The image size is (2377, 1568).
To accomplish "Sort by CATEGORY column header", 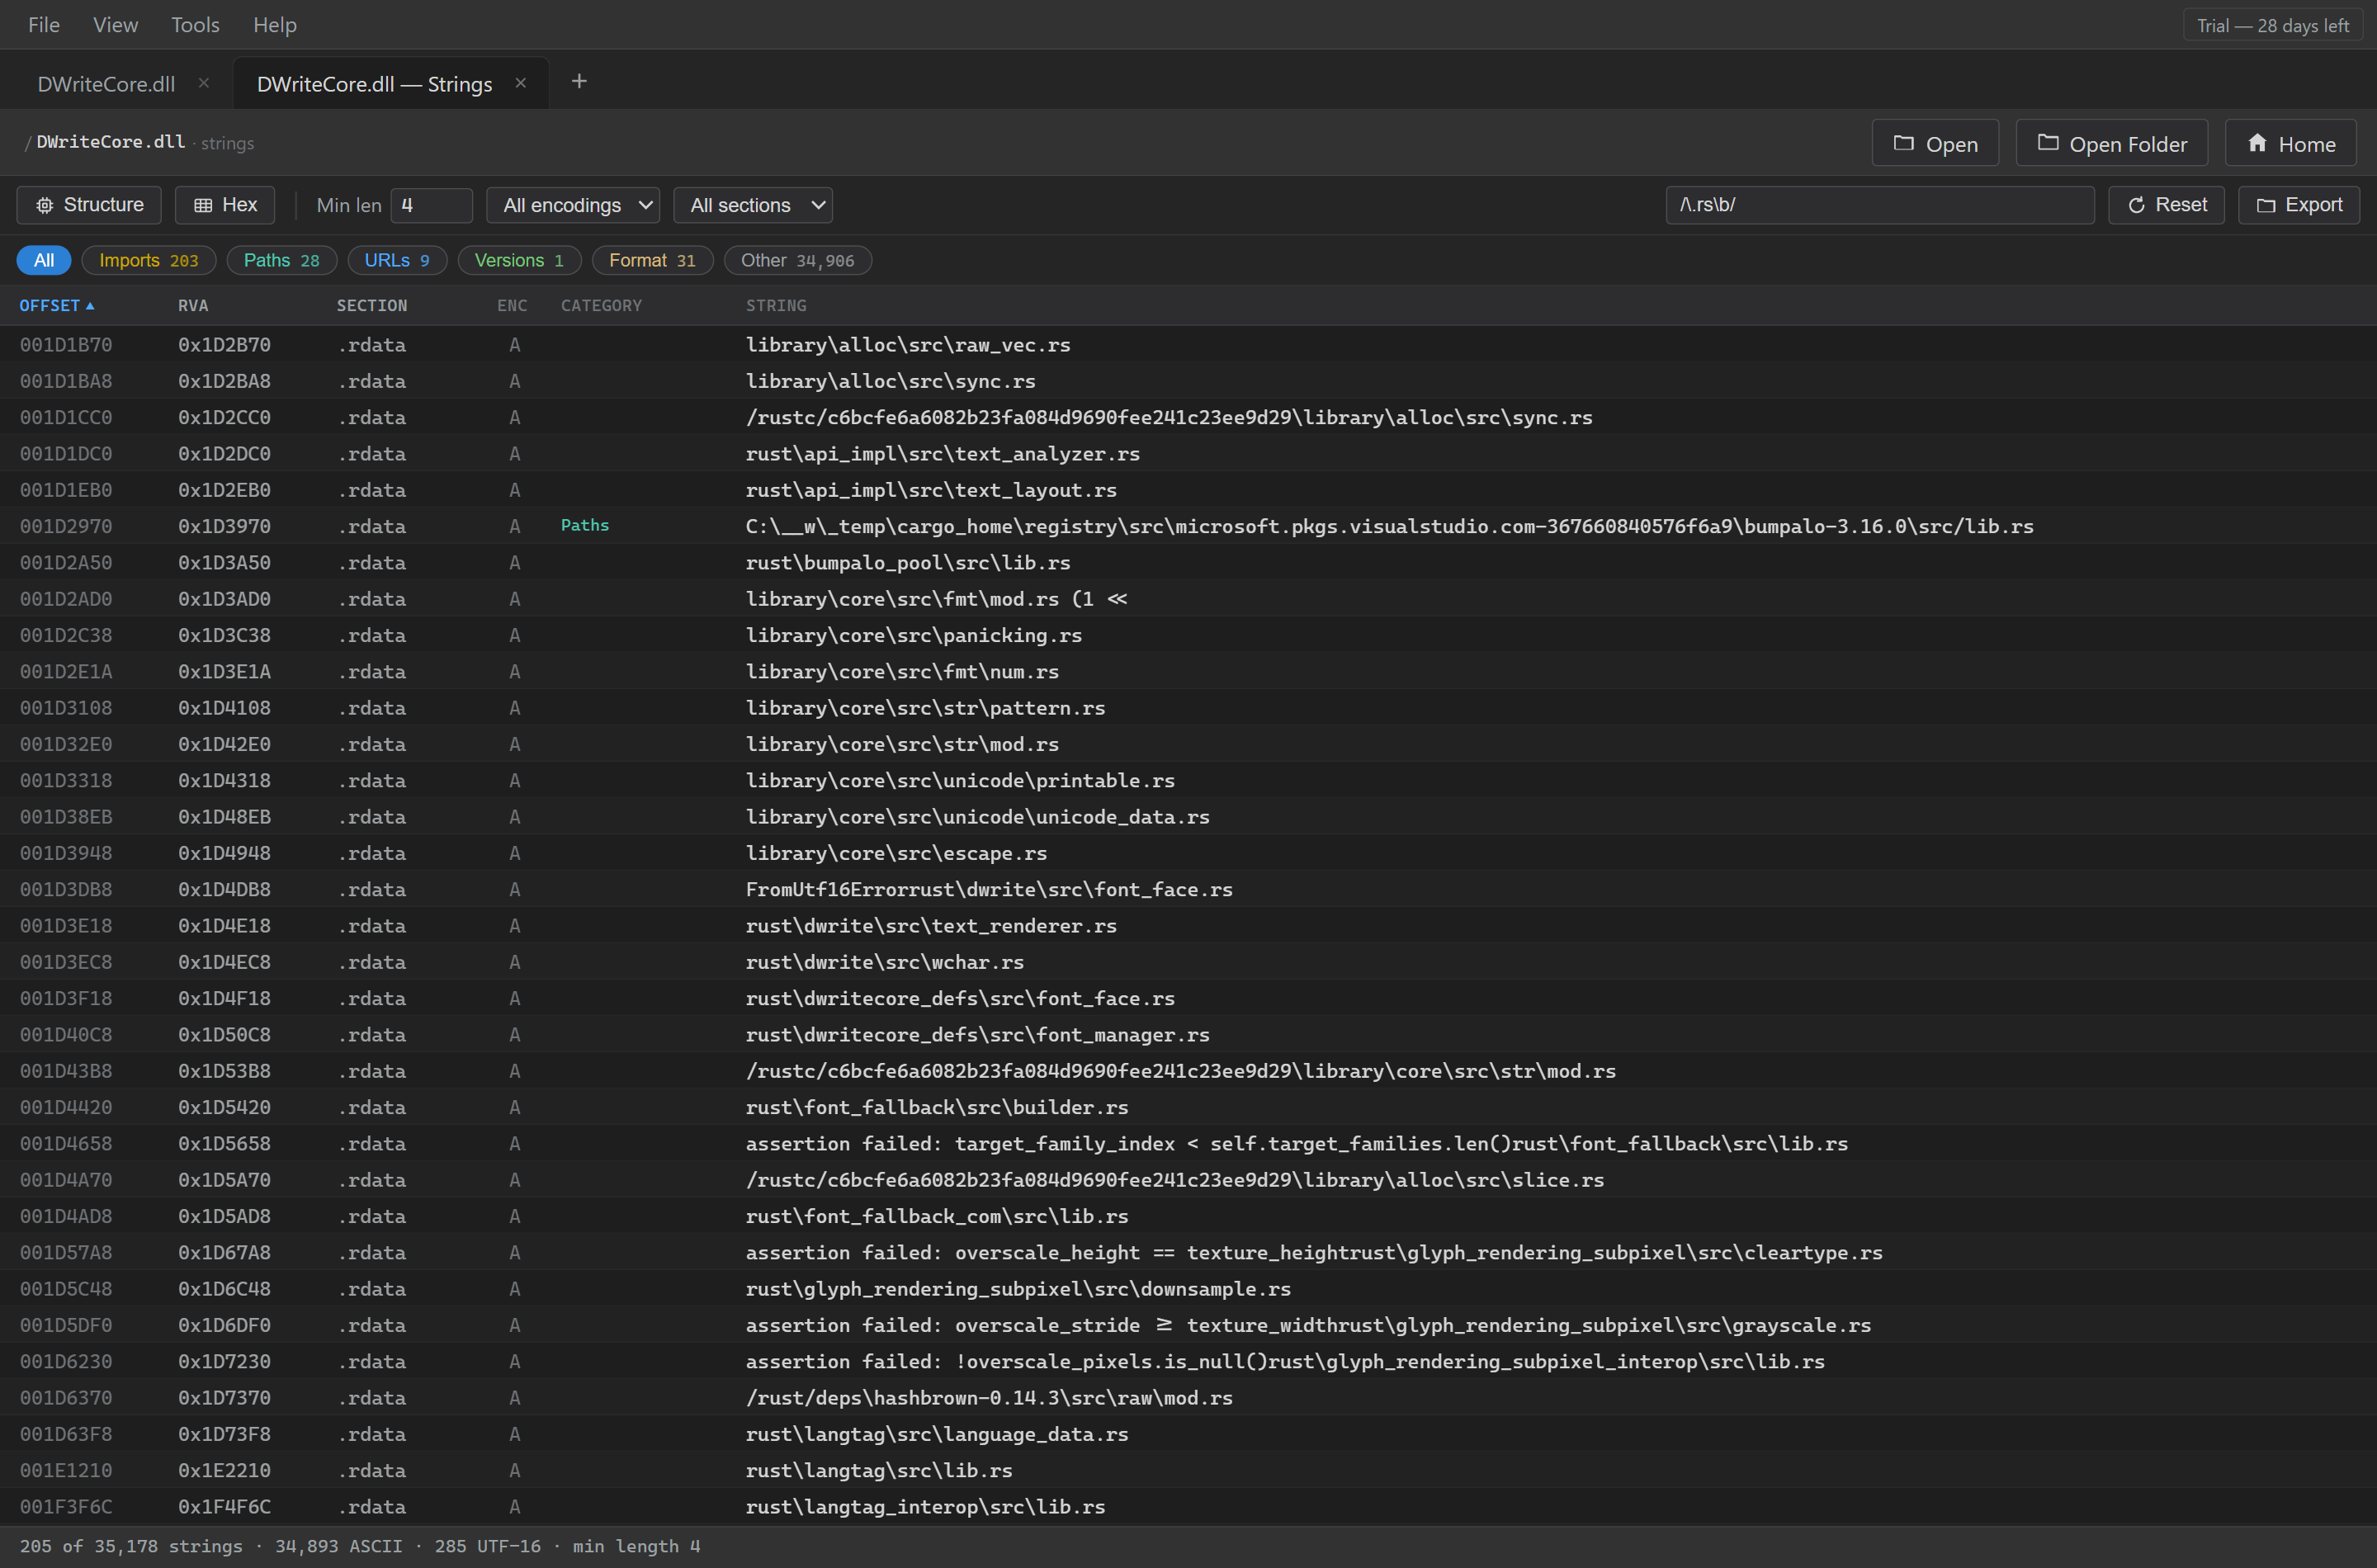I will (x=601, y=306).
